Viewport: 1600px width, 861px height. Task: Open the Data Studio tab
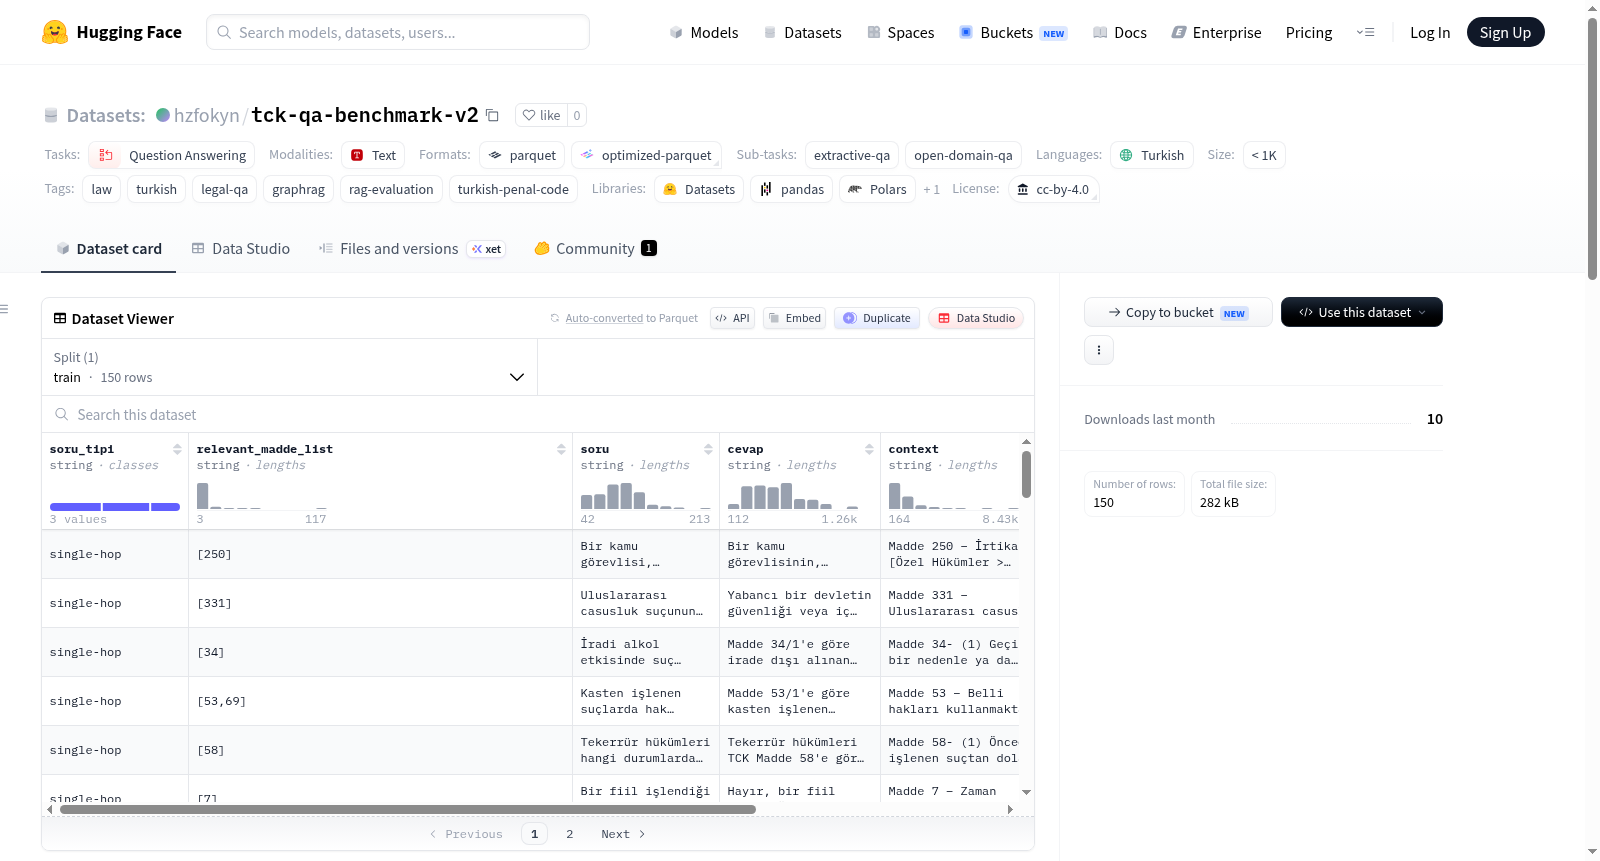[241, 249]
